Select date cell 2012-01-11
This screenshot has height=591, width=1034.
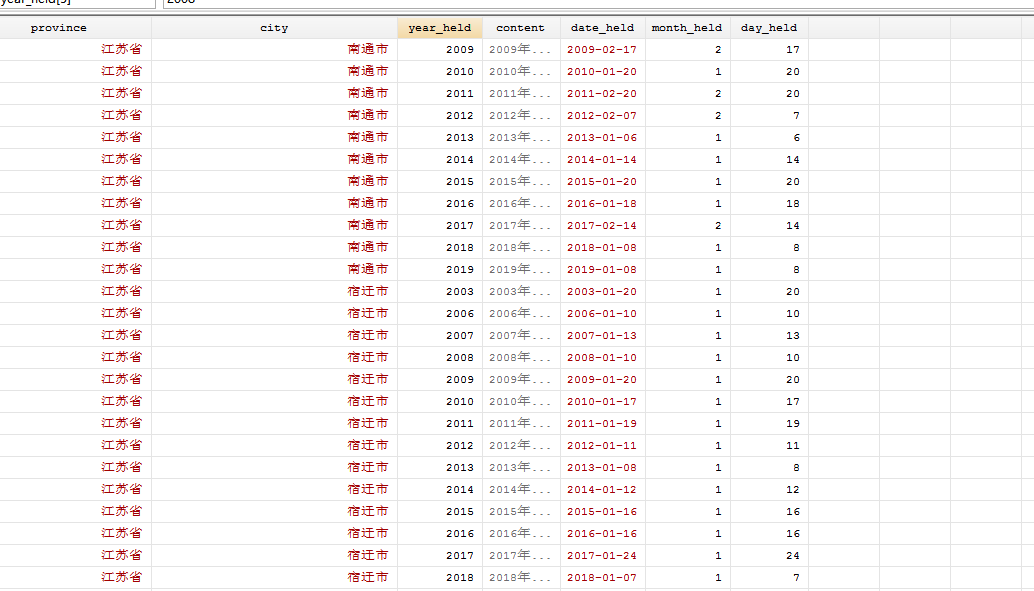(x=602, y=445)
